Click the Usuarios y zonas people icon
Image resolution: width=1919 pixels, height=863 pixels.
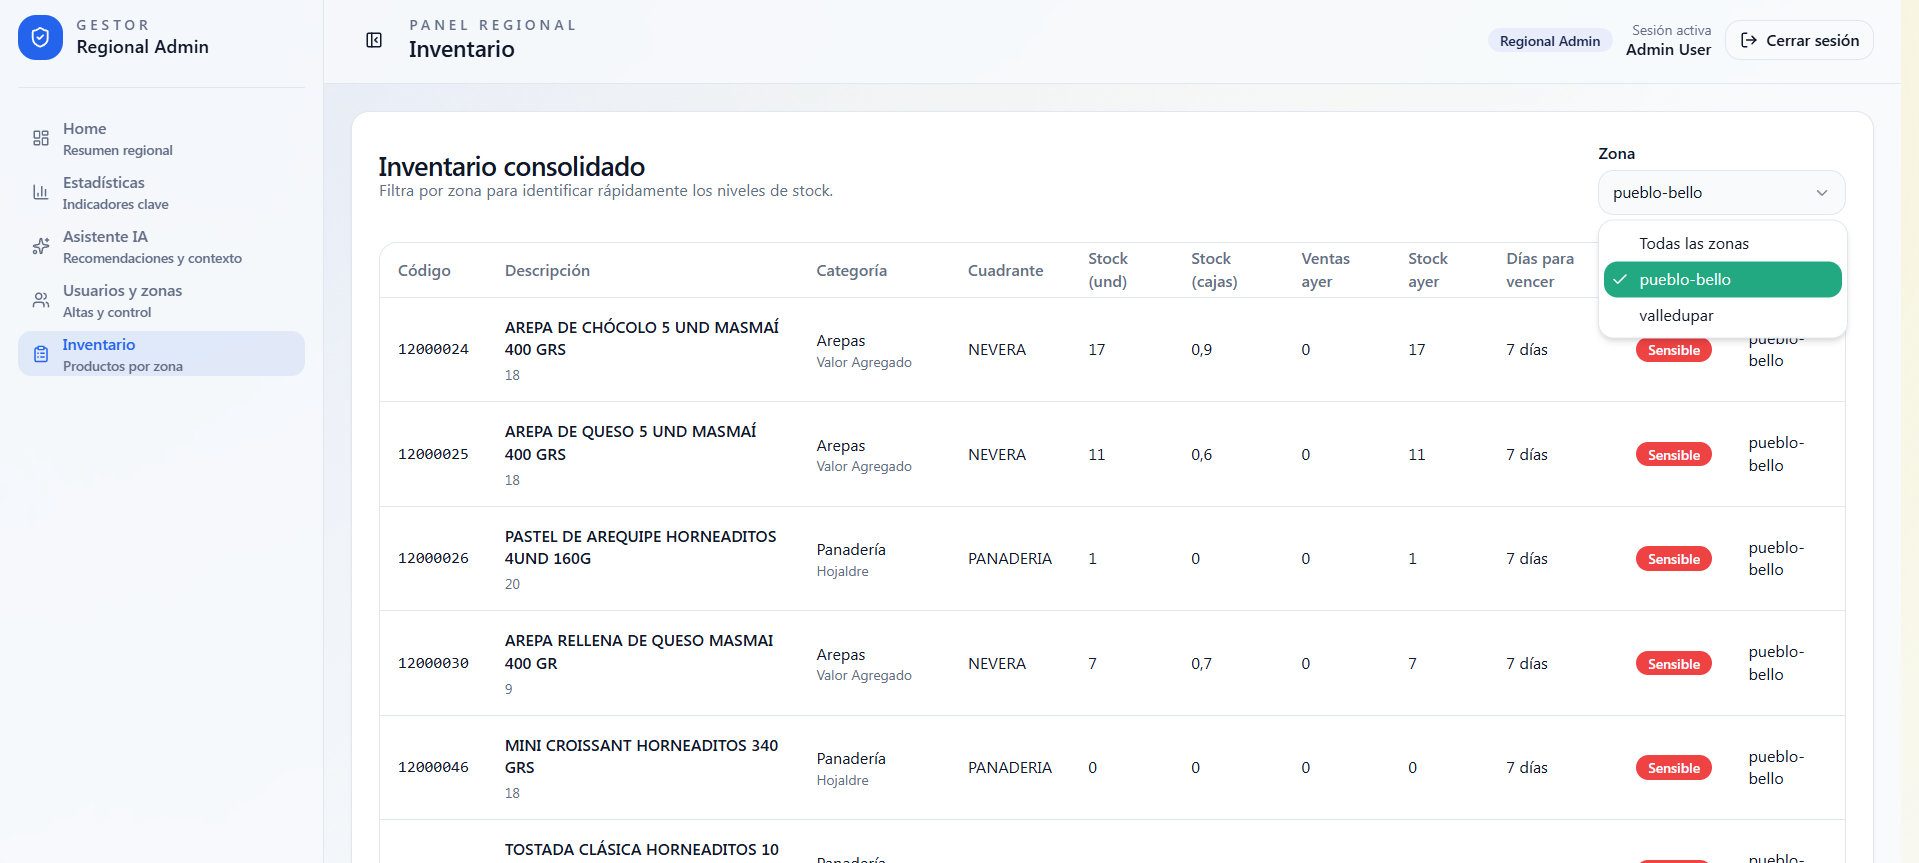(x=41, y=300)
